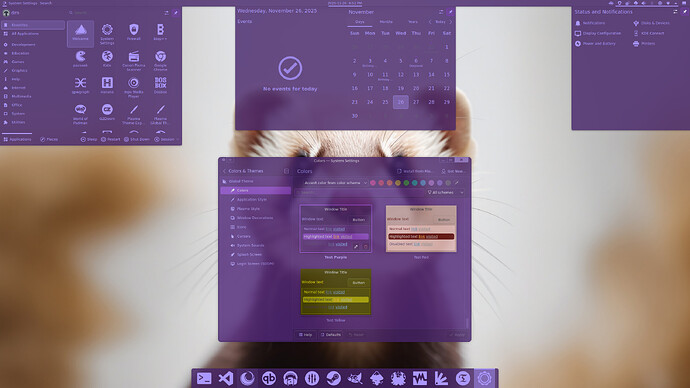
Task: Open Power and Battery status entry
Action: (595, 44)
